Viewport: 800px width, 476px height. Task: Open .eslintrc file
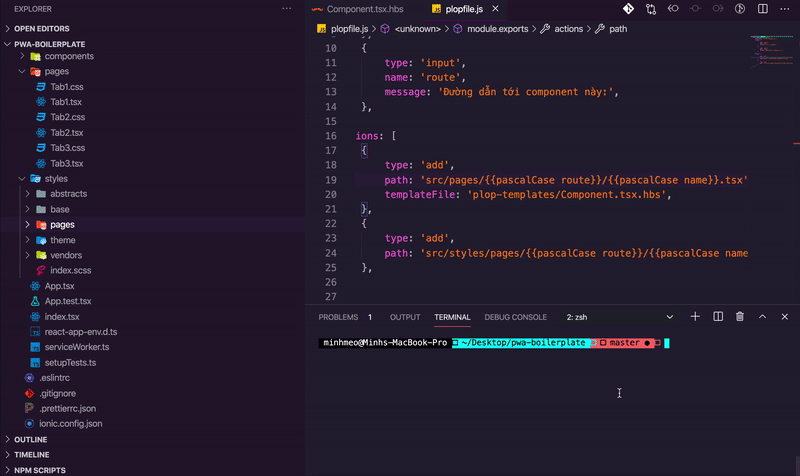[x=54, y=378]
